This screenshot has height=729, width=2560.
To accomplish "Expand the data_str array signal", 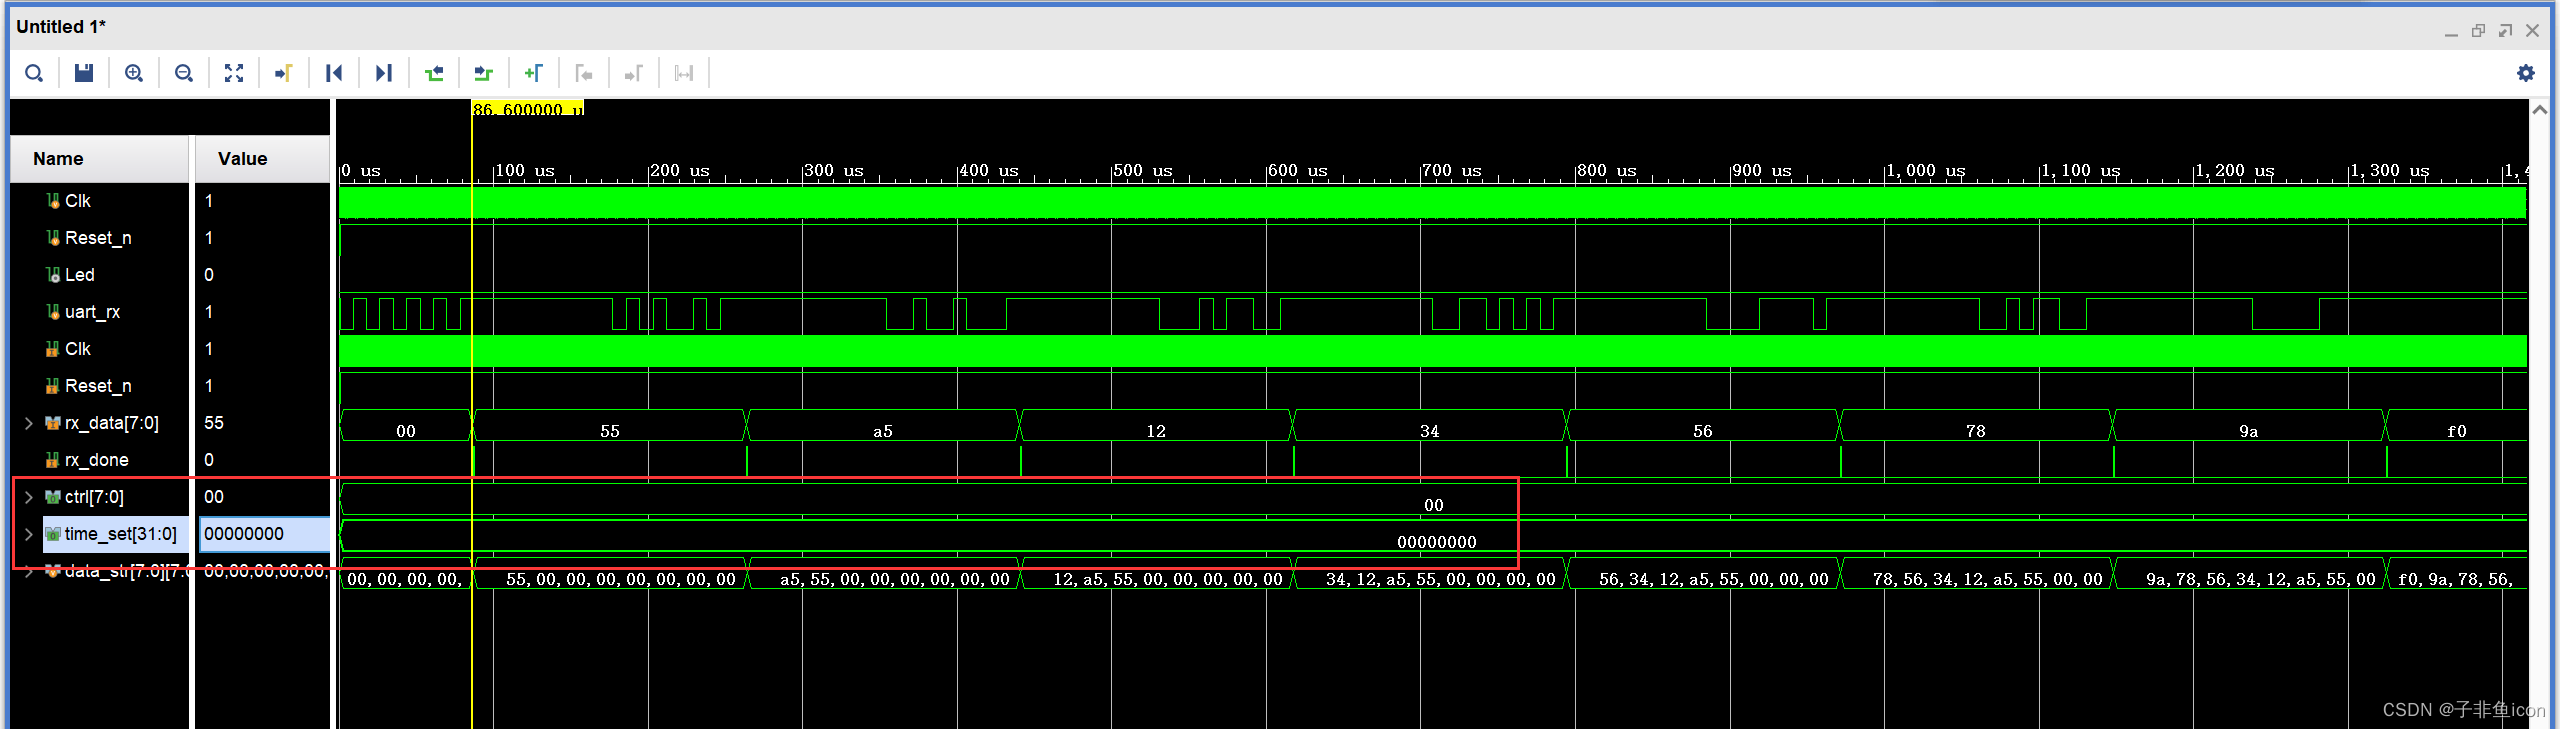I will [29, 571].
